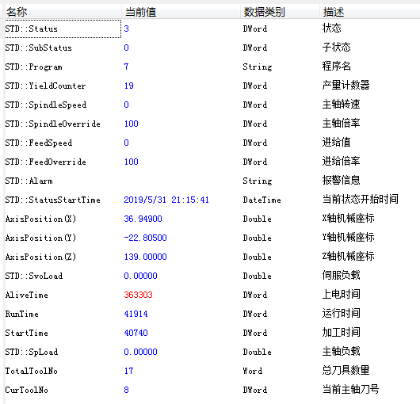The height and width of the screenshot is (404, 420).
Task: Select the RunTime row name
Action: 22,314
